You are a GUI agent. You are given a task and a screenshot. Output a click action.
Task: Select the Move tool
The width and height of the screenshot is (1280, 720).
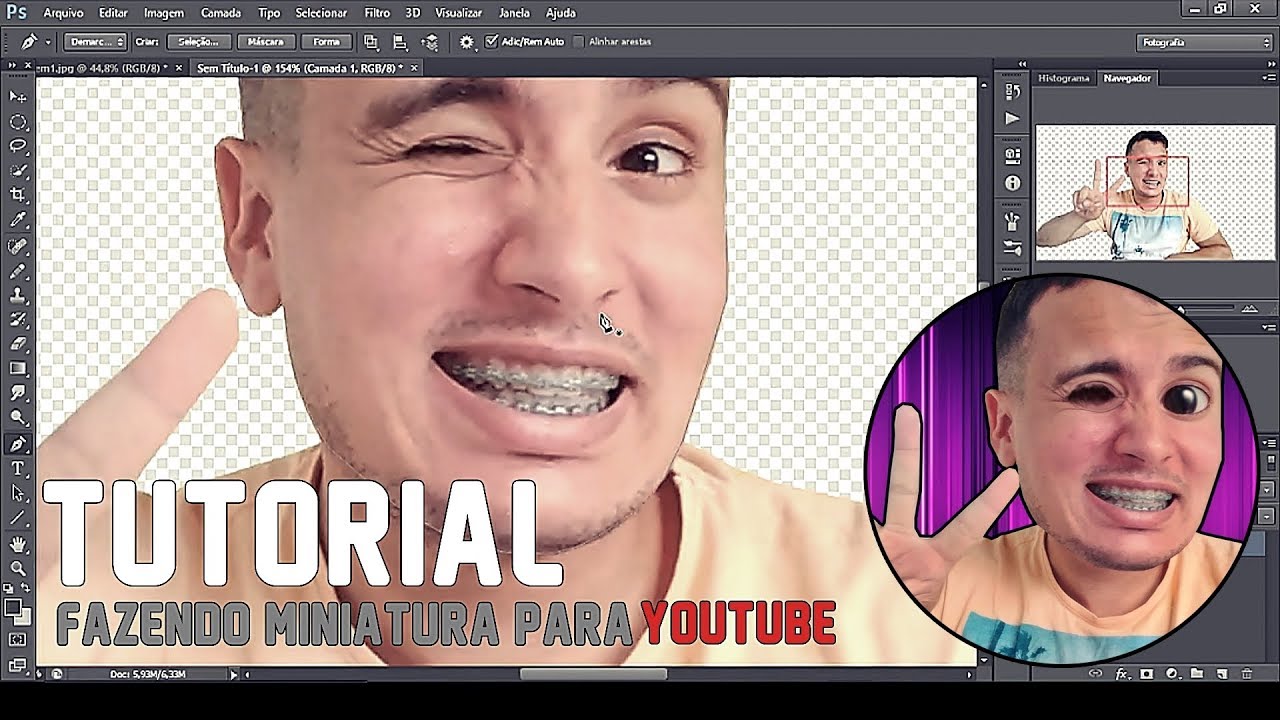coord(18,96)
